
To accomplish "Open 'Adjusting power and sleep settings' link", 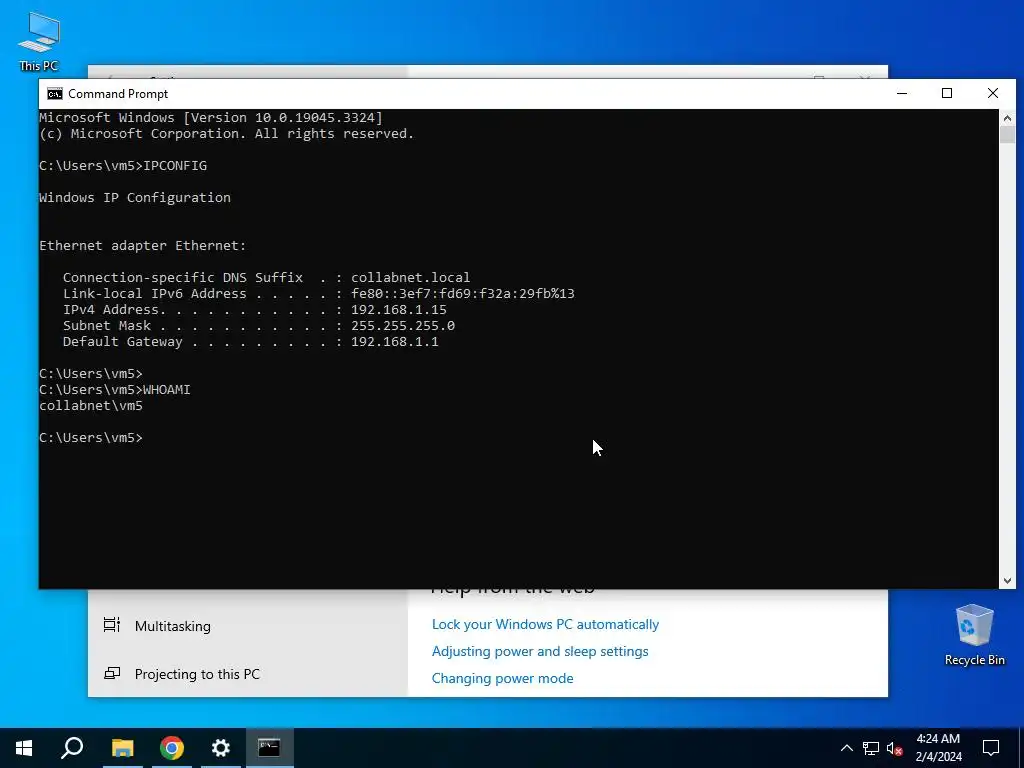I will click(540, 651).
